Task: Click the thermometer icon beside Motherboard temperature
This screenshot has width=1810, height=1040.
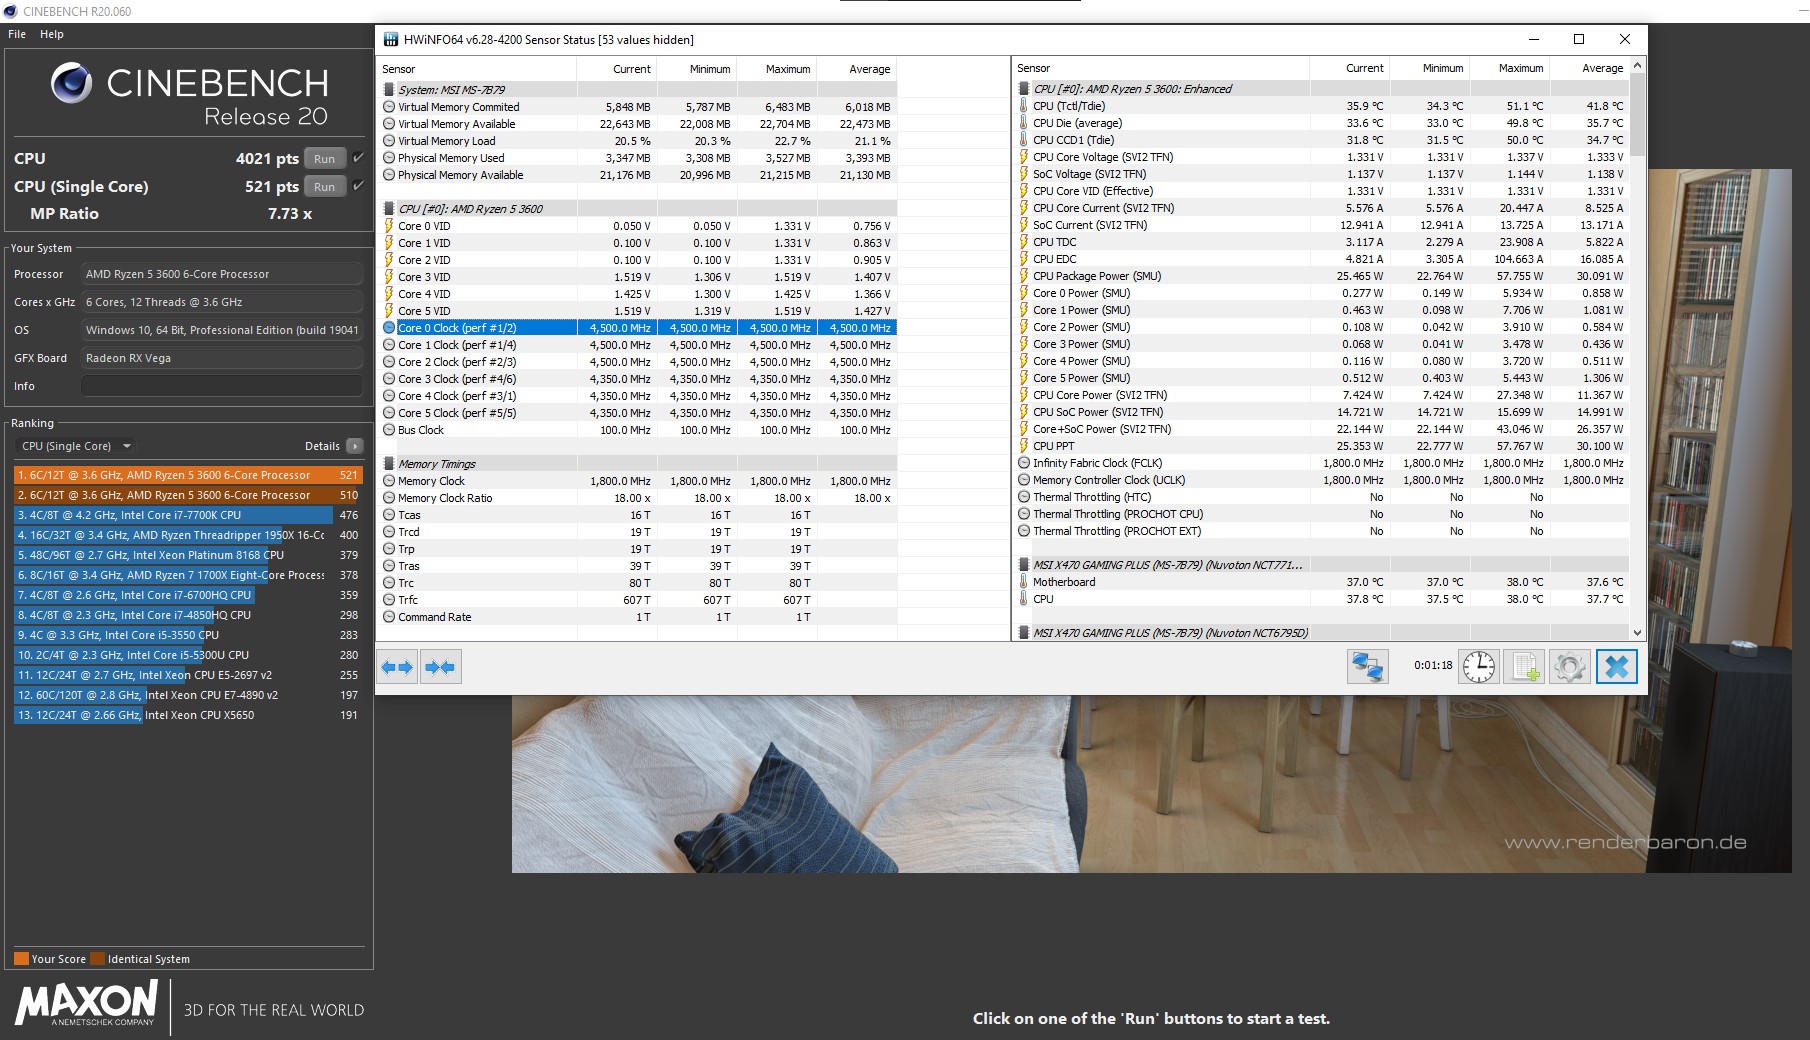Action: 1024,582
